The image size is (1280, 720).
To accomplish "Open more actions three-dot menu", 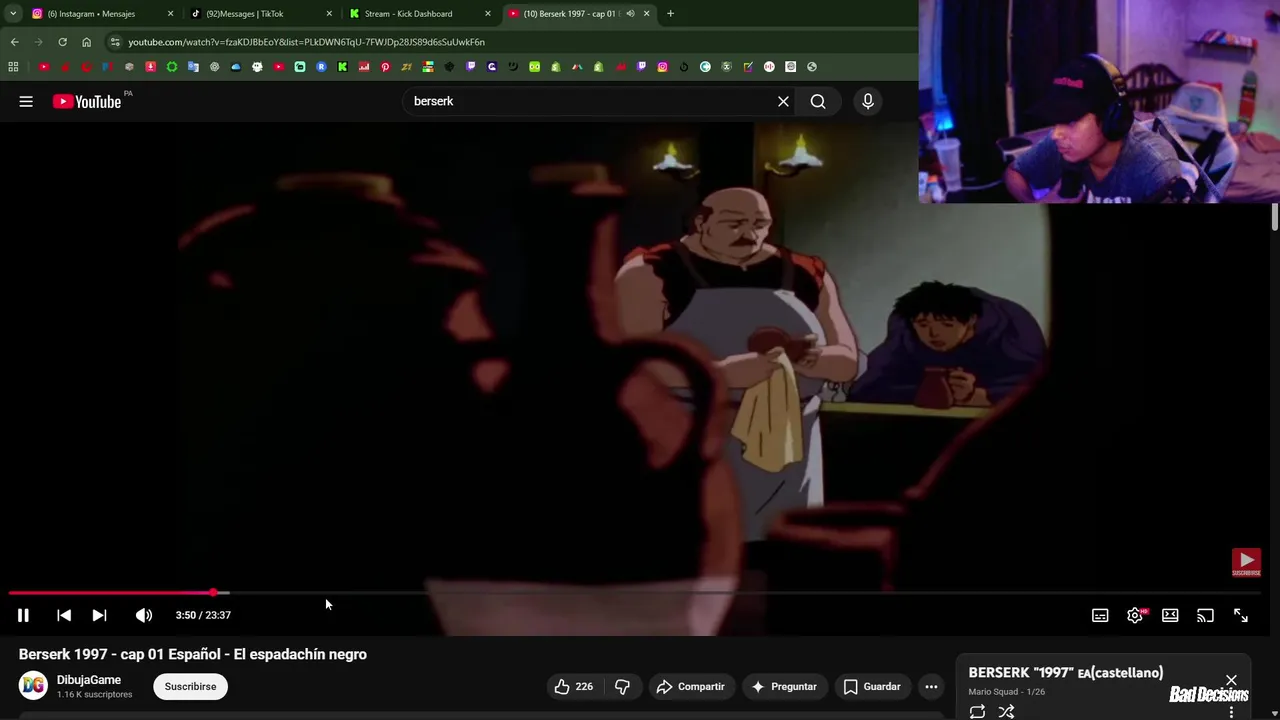I will [931, 686].
